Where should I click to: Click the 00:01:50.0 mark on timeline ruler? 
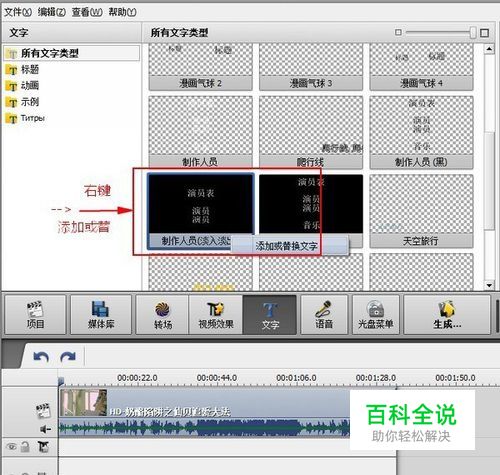click(x=455, y=378)
